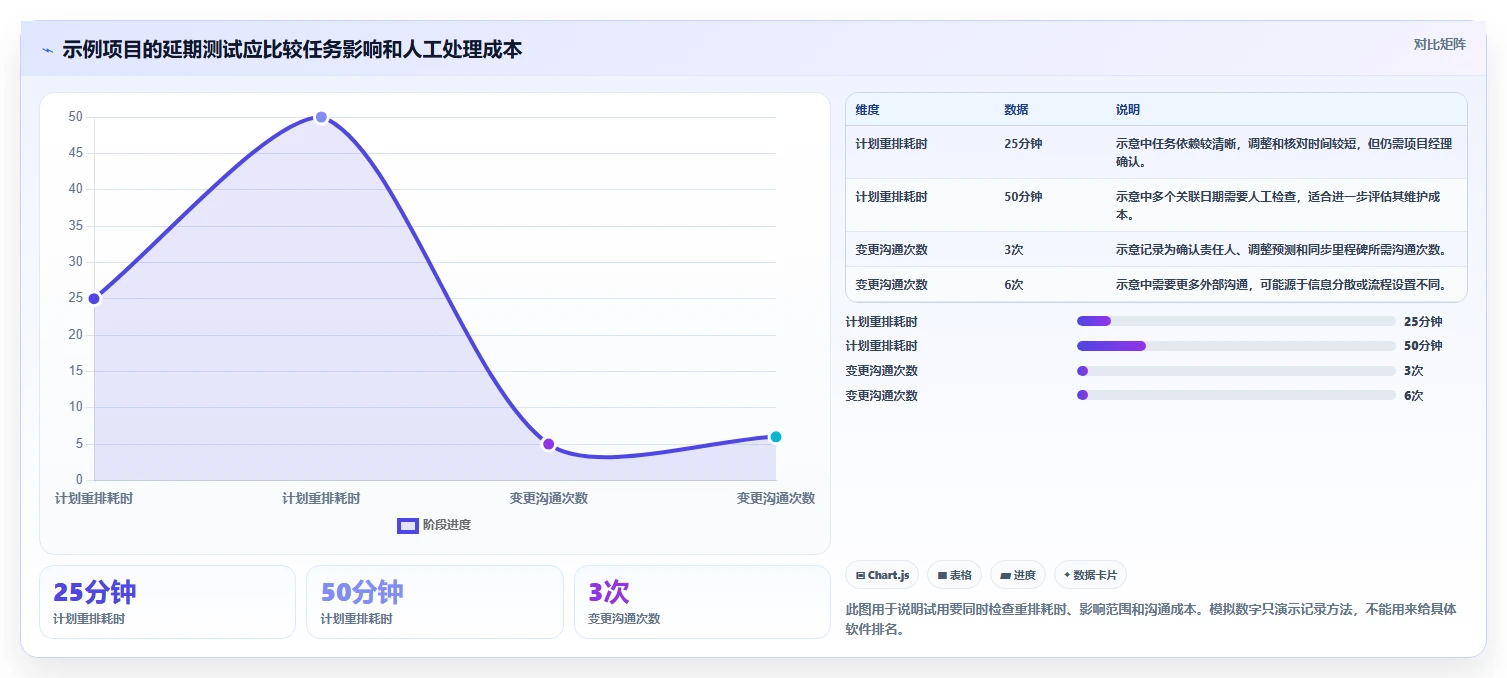Click the description starting 示意记录为确认责任人

(1281, 250)
